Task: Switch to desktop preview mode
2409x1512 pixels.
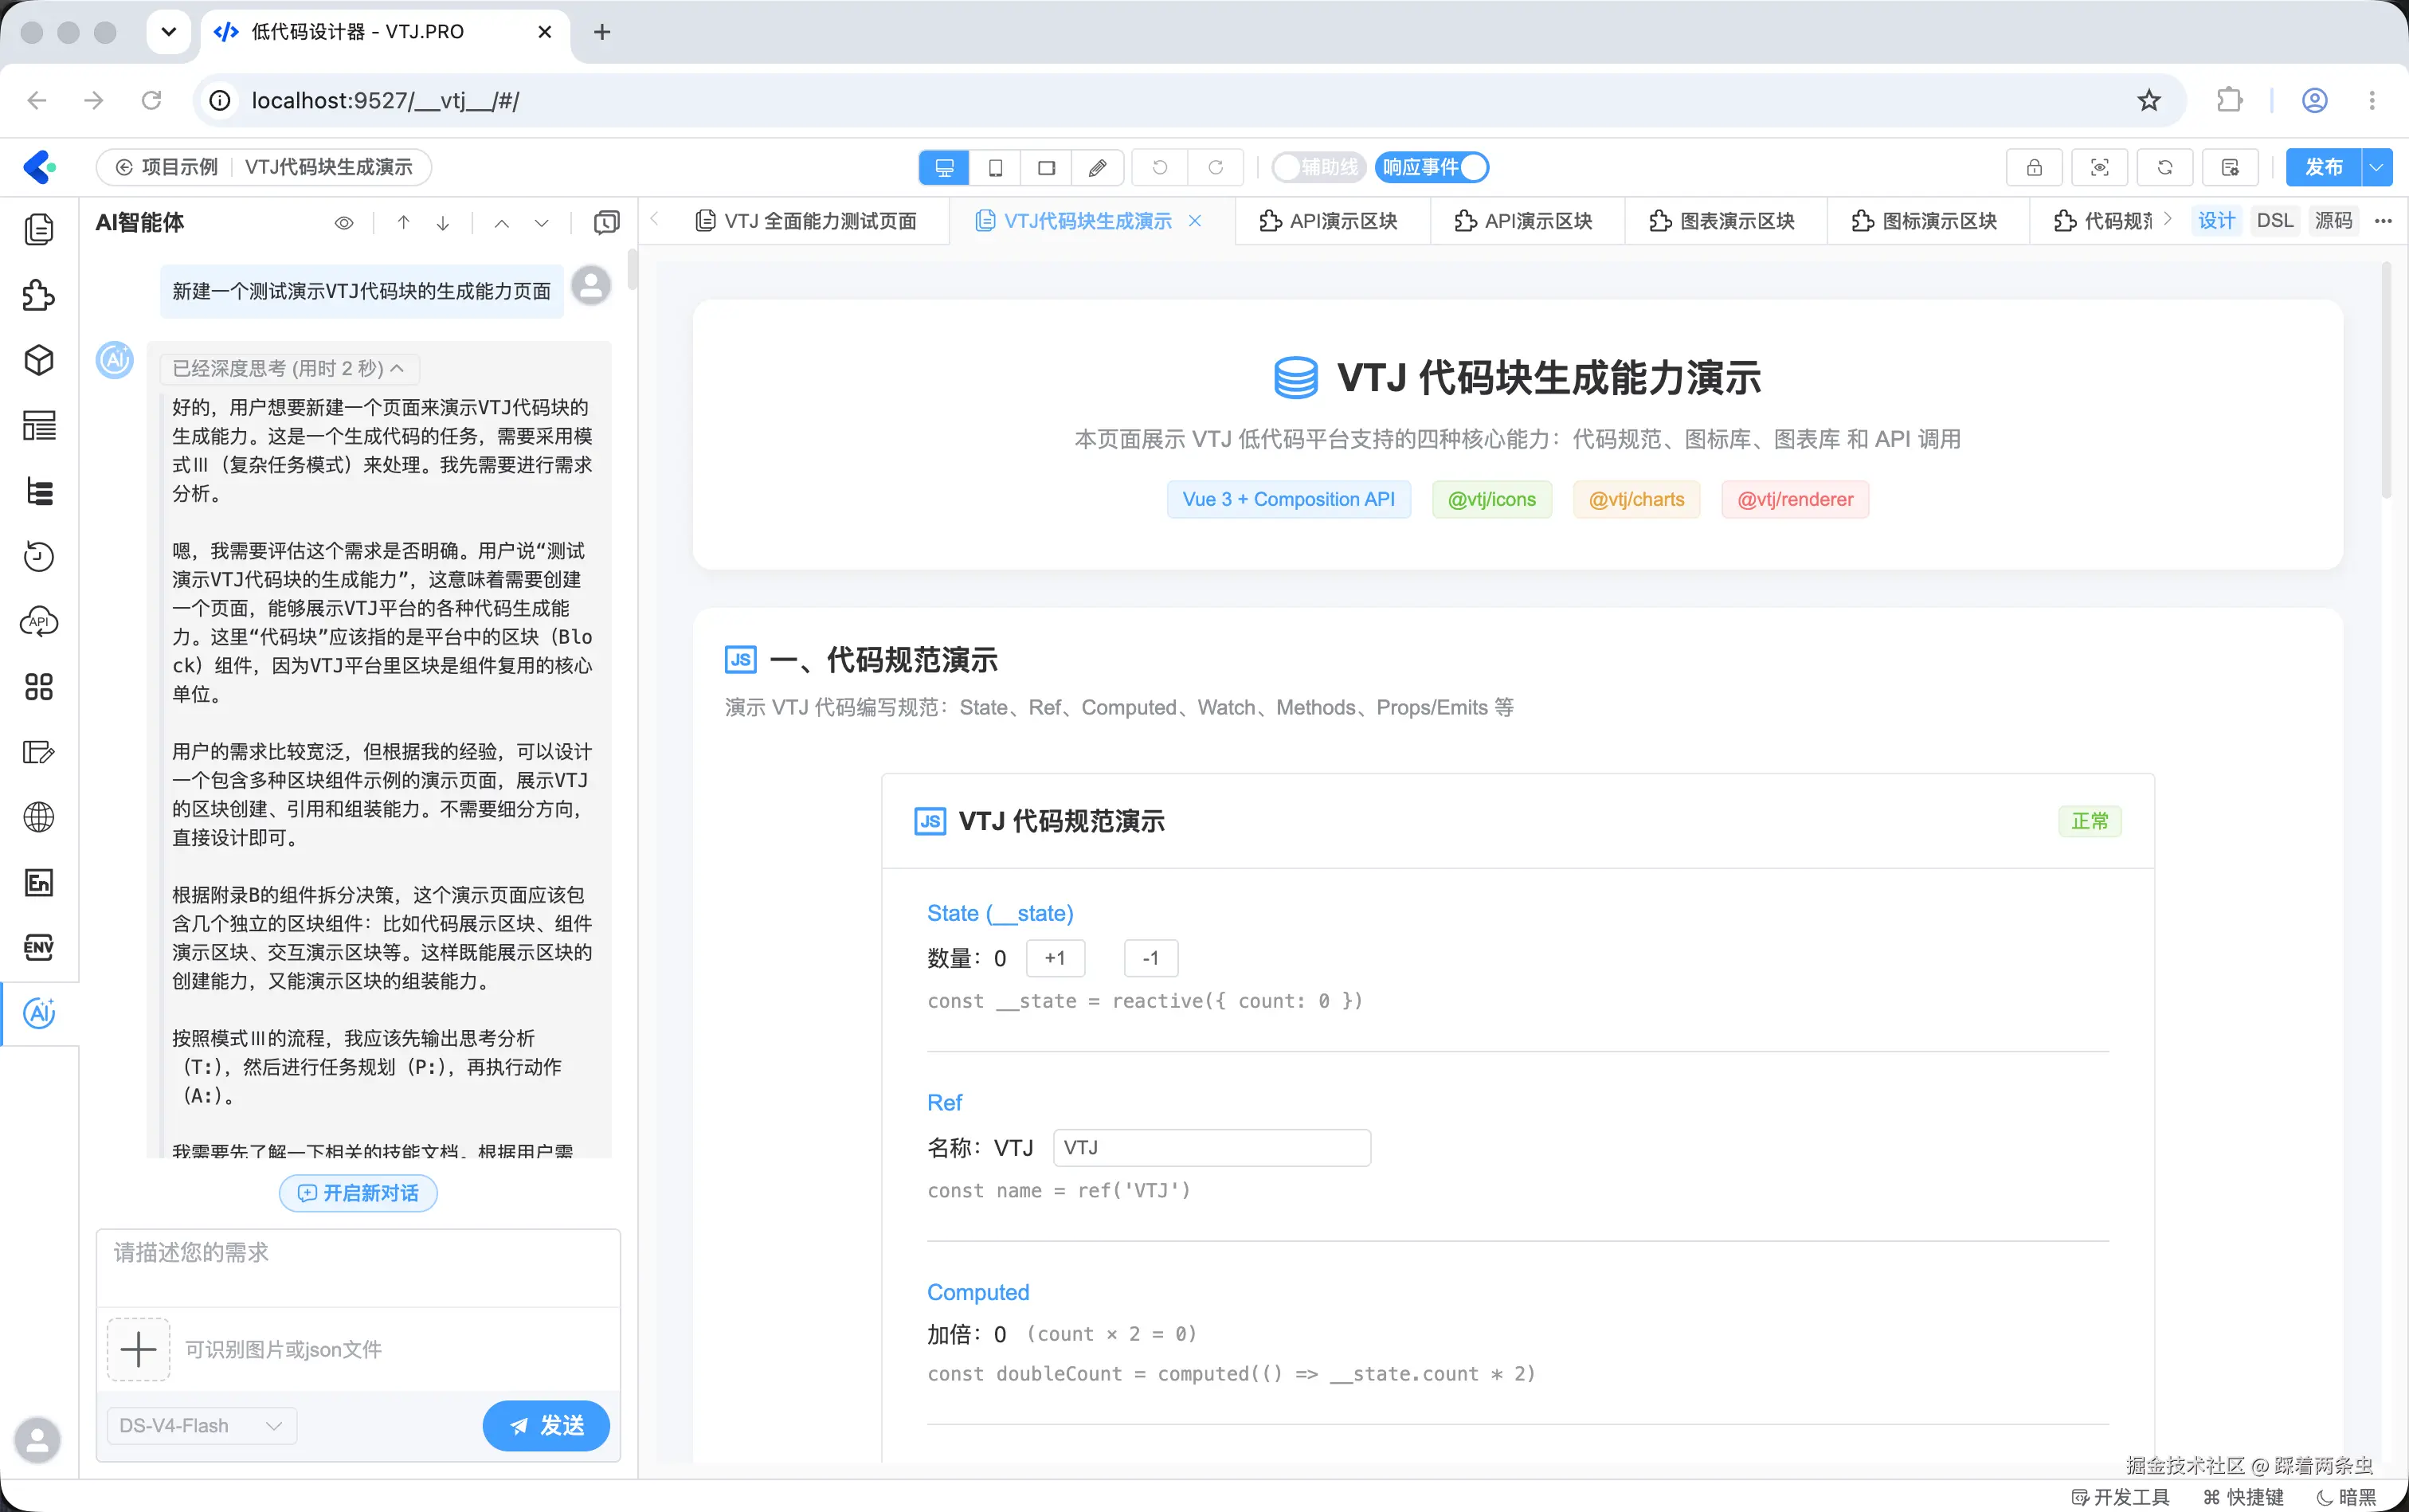Action: pos(944,167)
